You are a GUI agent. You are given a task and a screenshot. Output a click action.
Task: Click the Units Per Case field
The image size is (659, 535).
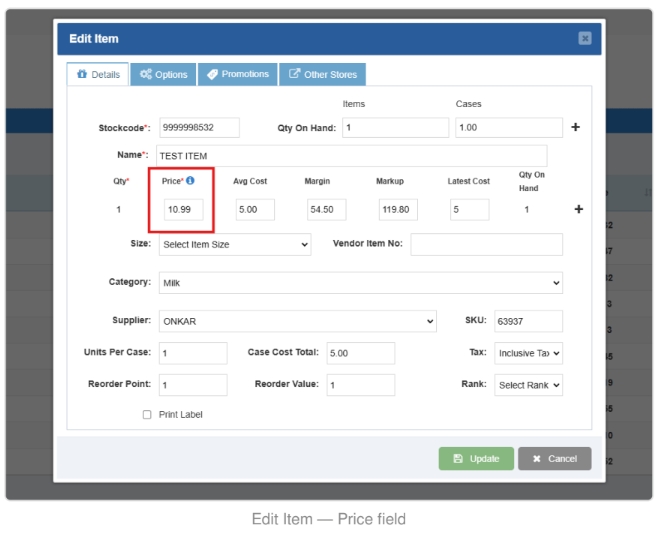(193, 353)
